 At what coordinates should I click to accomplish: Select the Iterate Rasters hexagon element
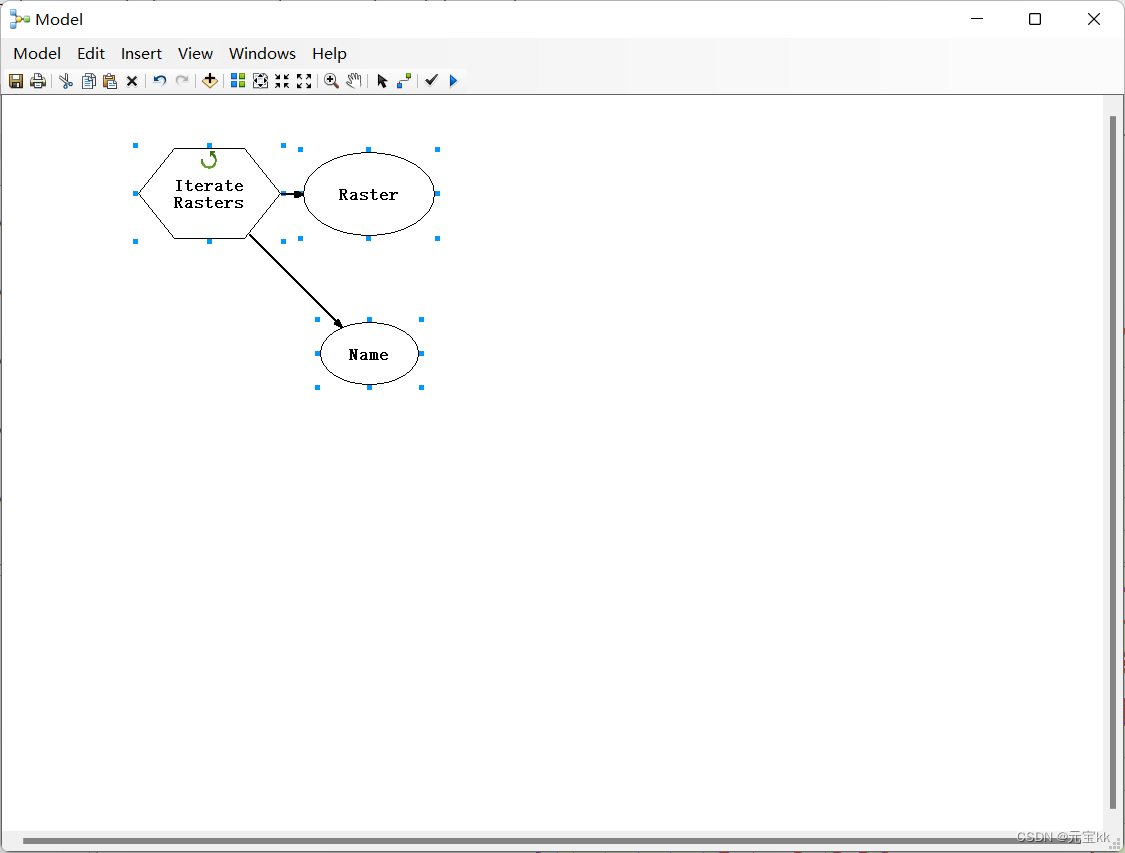click(209, 194)
